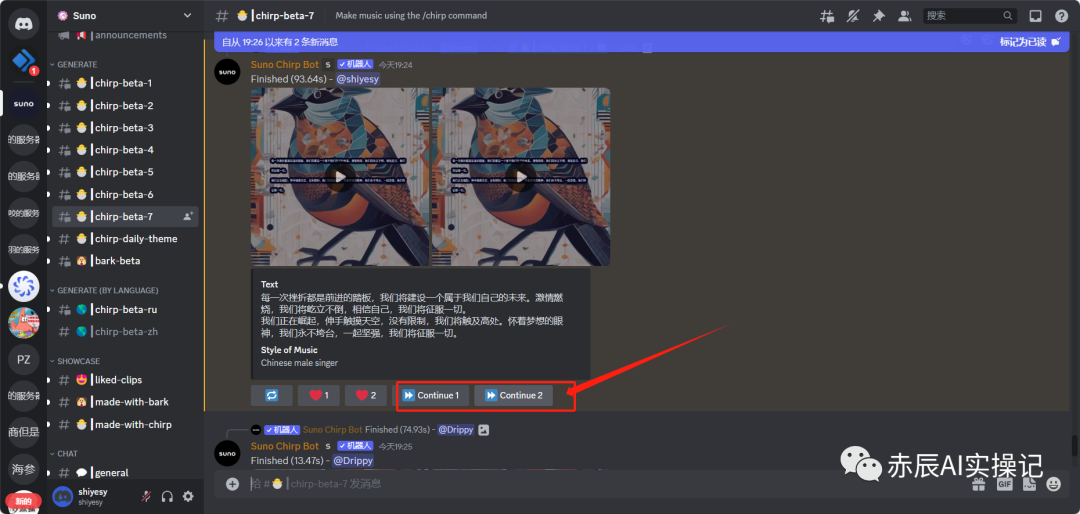Open the 海参 server icon
Viewport: 1080px width, 514px height.
23,469
